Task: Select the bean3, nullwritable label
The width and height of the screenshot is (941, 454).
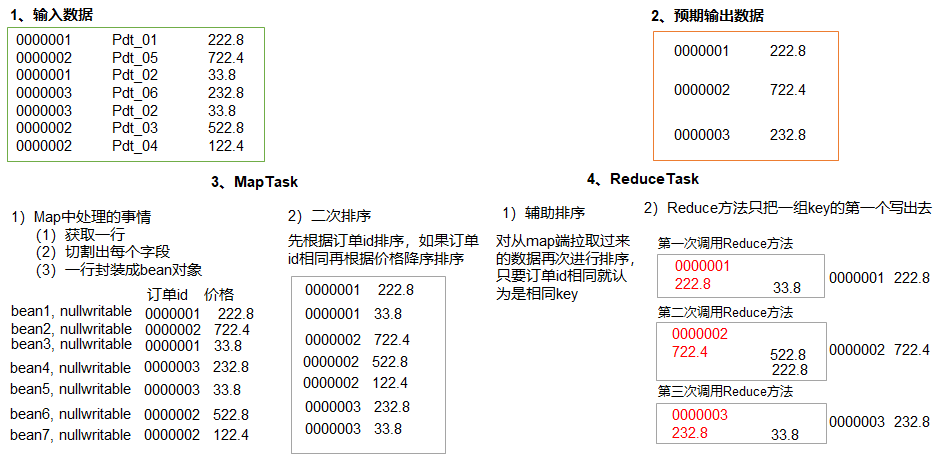Action: pos(71,344)
